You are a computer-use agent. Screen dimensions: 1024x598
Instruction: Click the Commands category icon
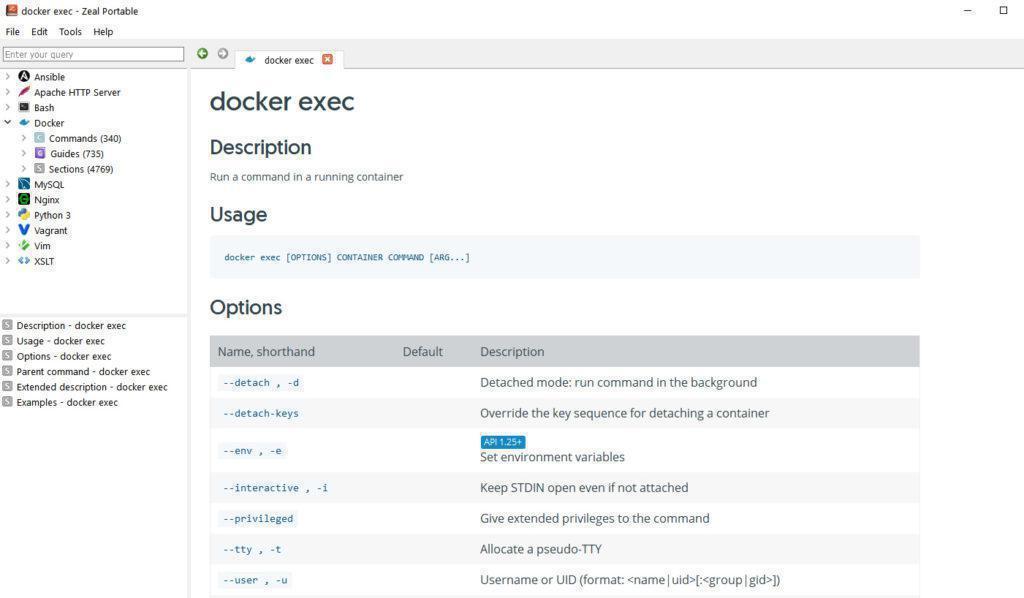coord(39,138)
